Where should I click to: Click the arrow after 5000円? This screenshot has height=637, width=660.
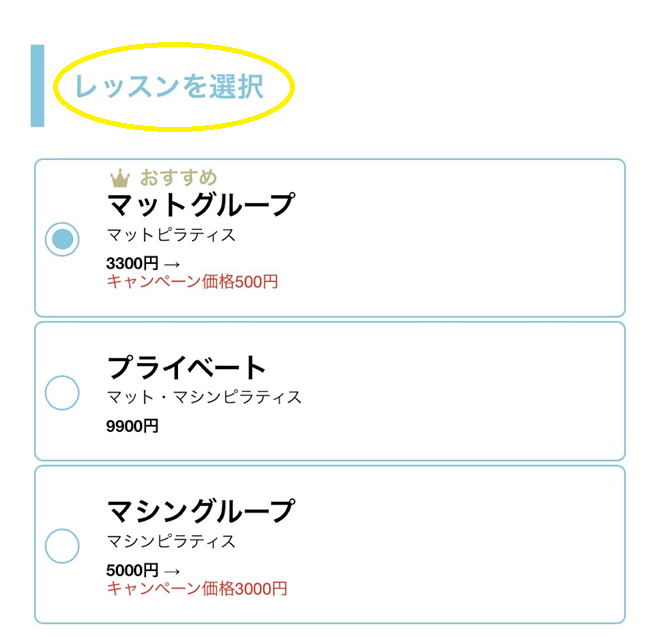tap(171, 570)
